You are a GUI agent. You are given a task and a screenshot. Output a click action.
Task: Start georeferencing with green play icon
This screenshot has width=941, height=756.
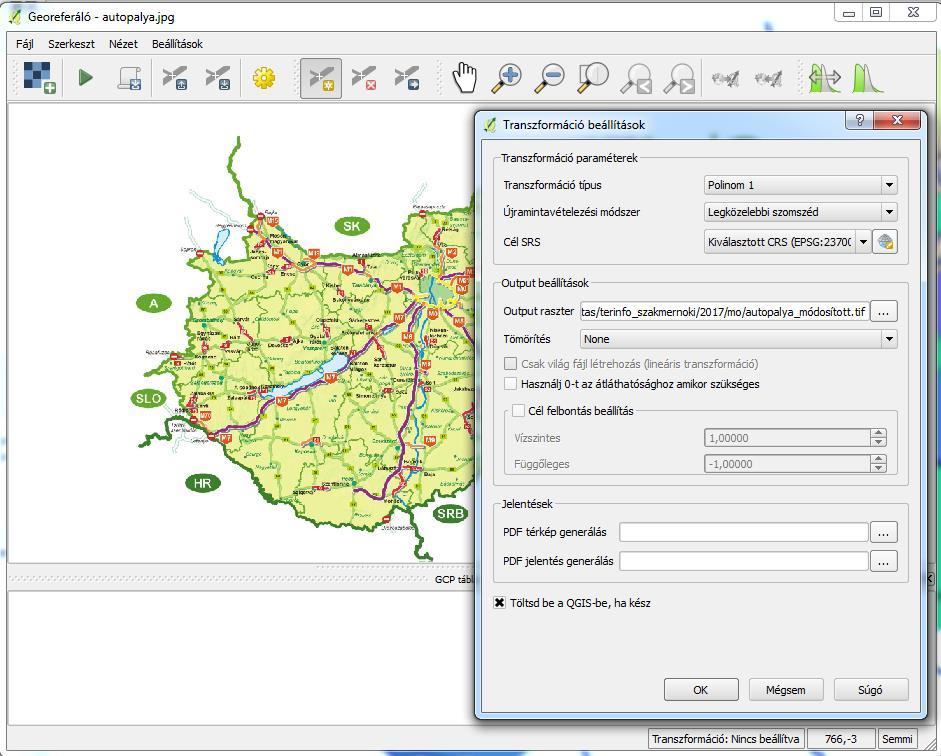86,78
